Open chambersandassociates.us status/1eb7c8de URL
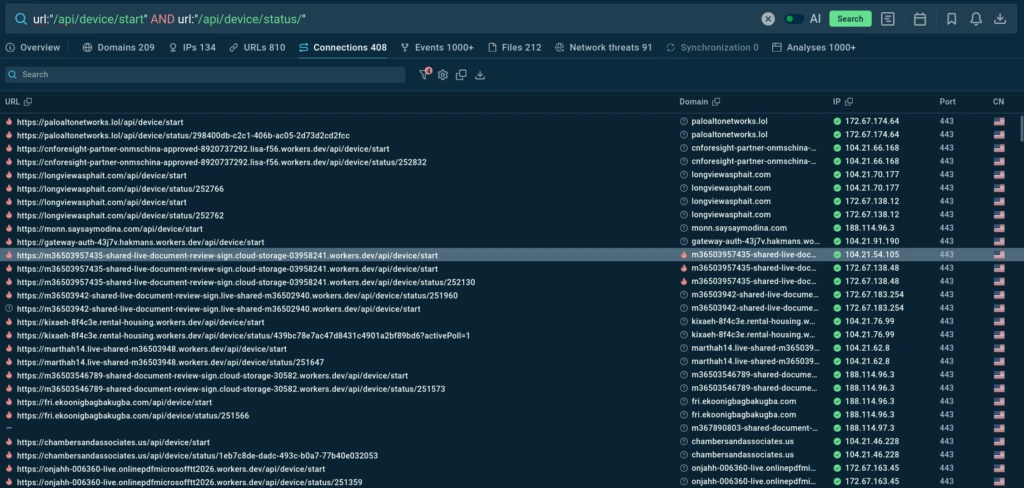Screen dimensions: 1024x488 (197, 455)
